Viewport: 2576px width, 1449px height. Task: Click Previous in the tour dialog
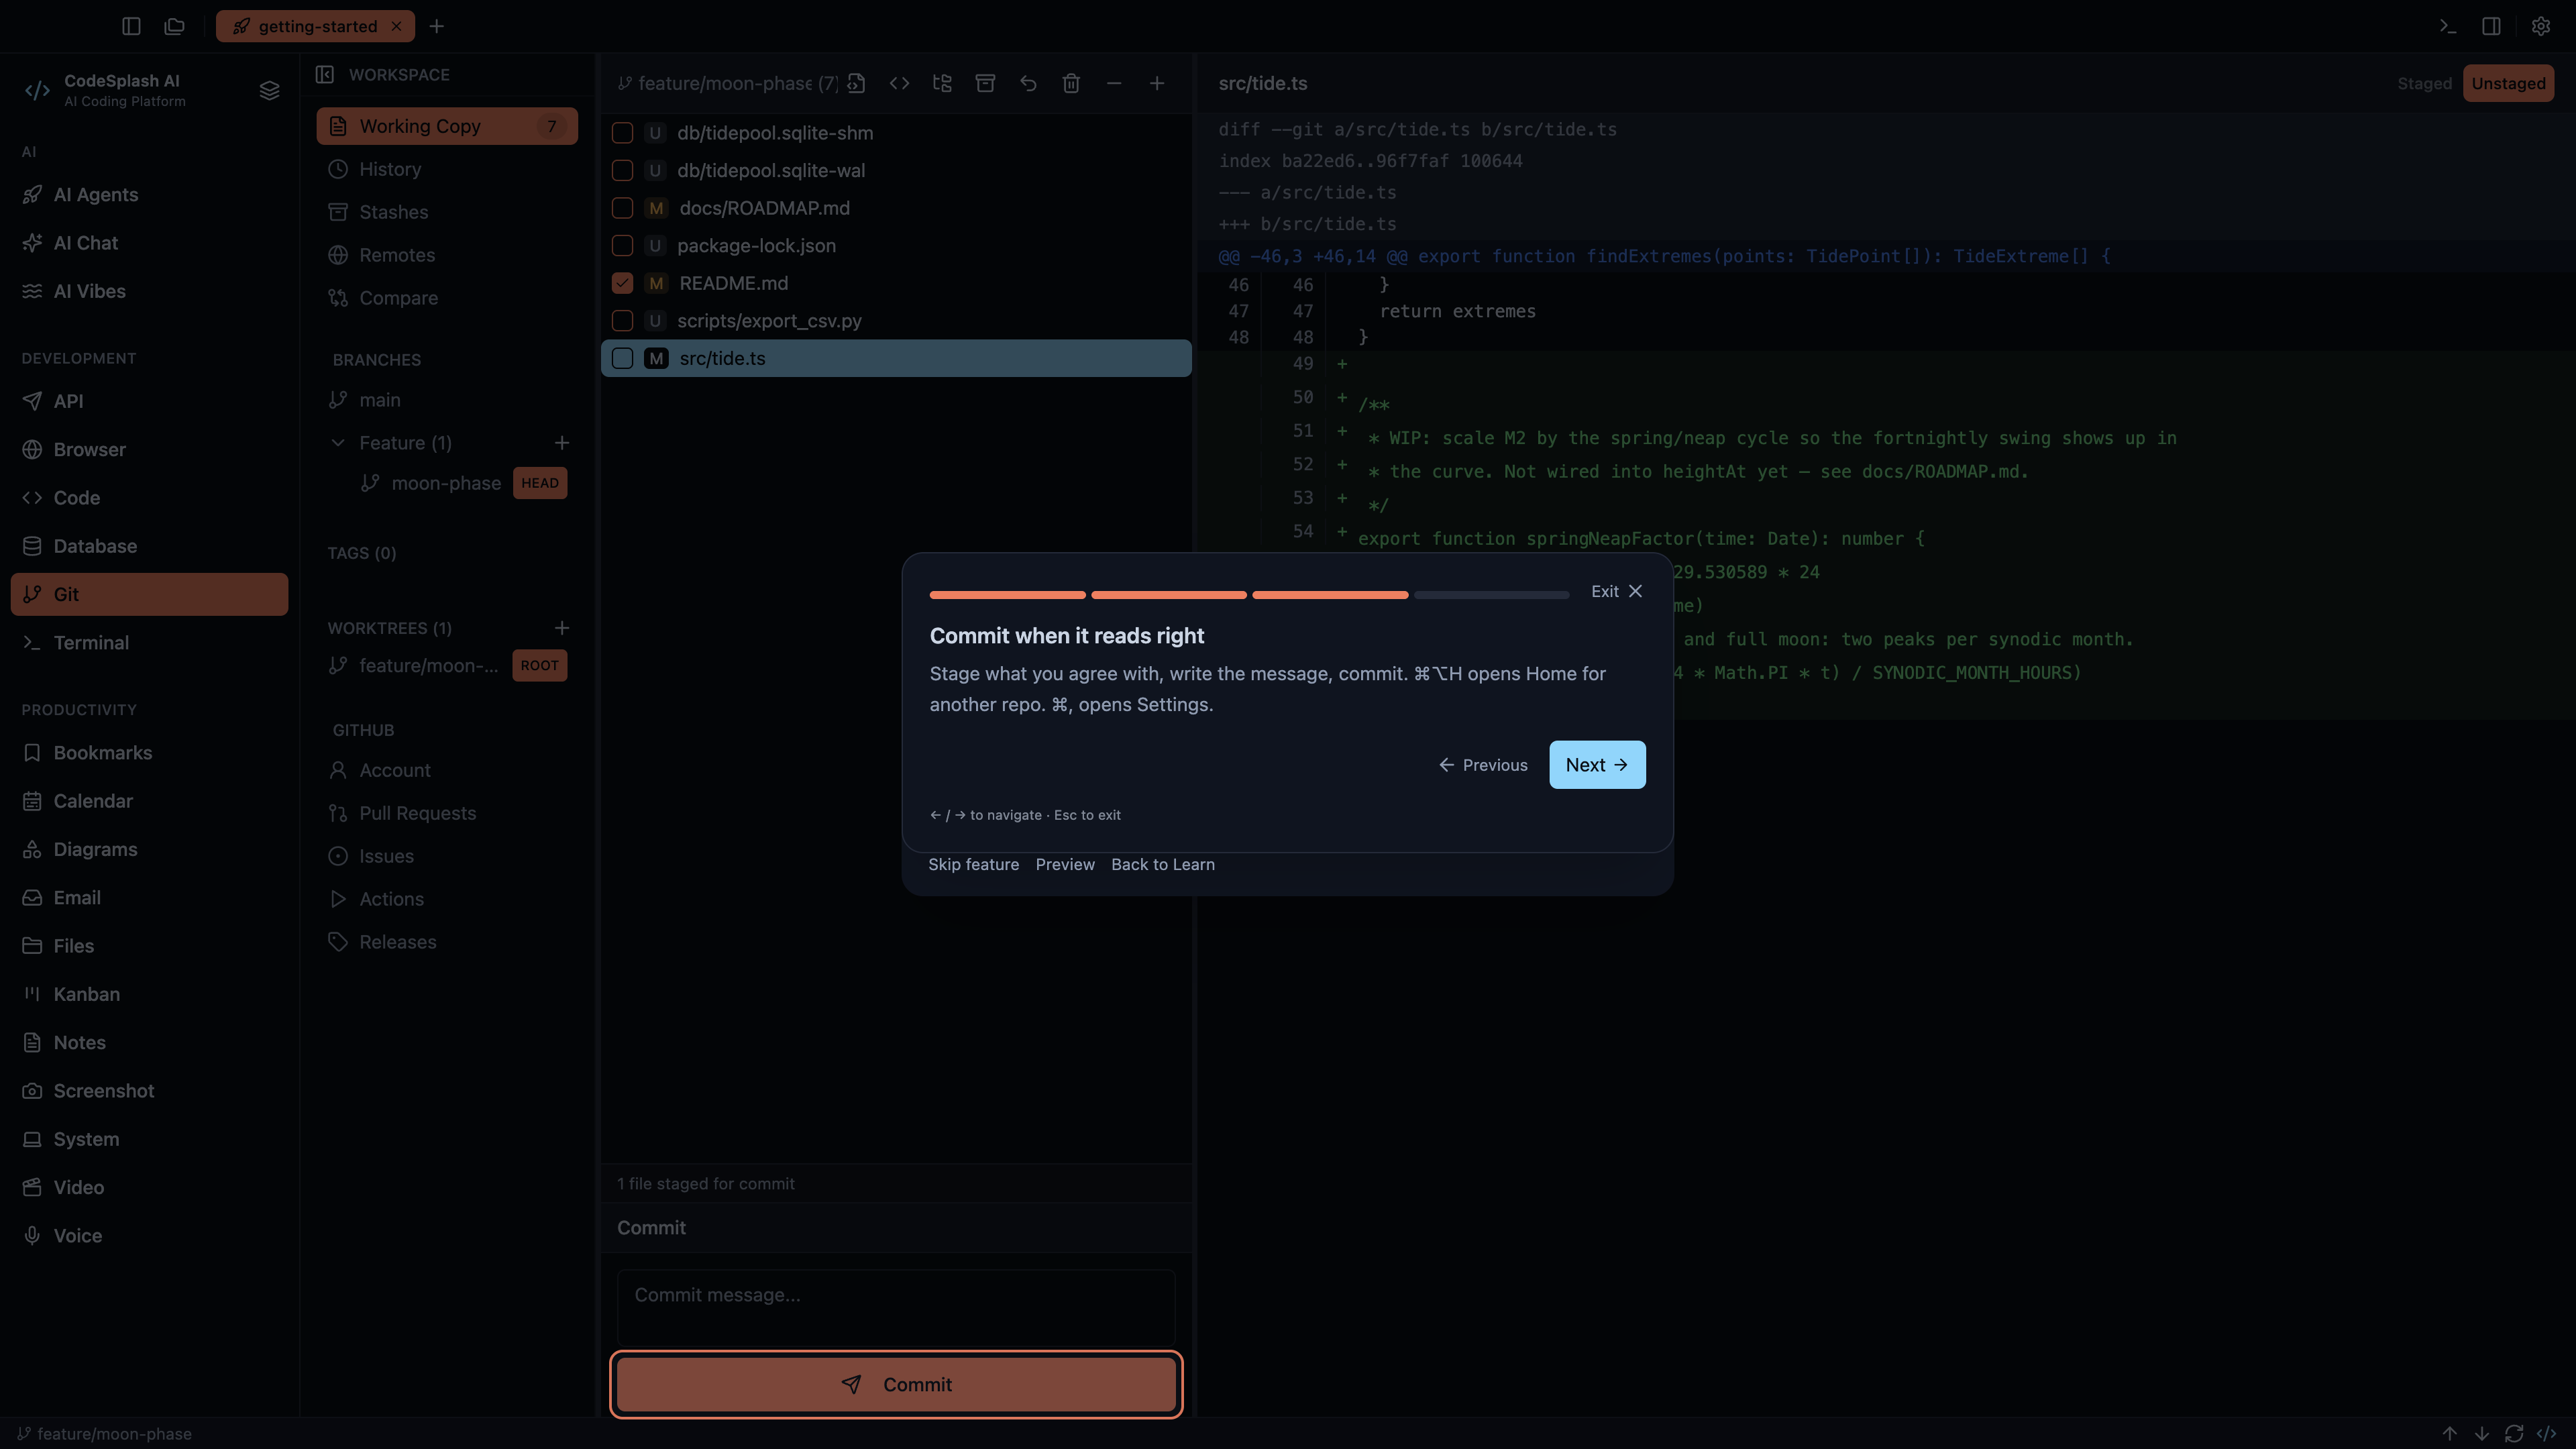pyautogui.click(x=1483, y=765)
